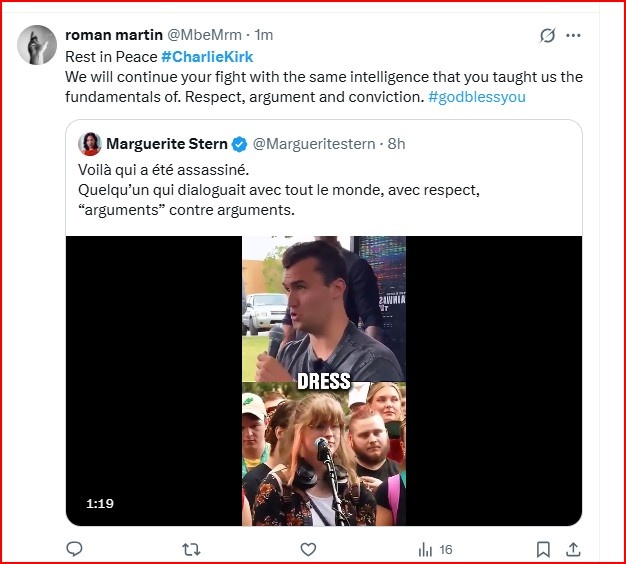This screenshot has width=626, height=564.
Task: View analytics showing 16 views
Action: click(435, 549)
